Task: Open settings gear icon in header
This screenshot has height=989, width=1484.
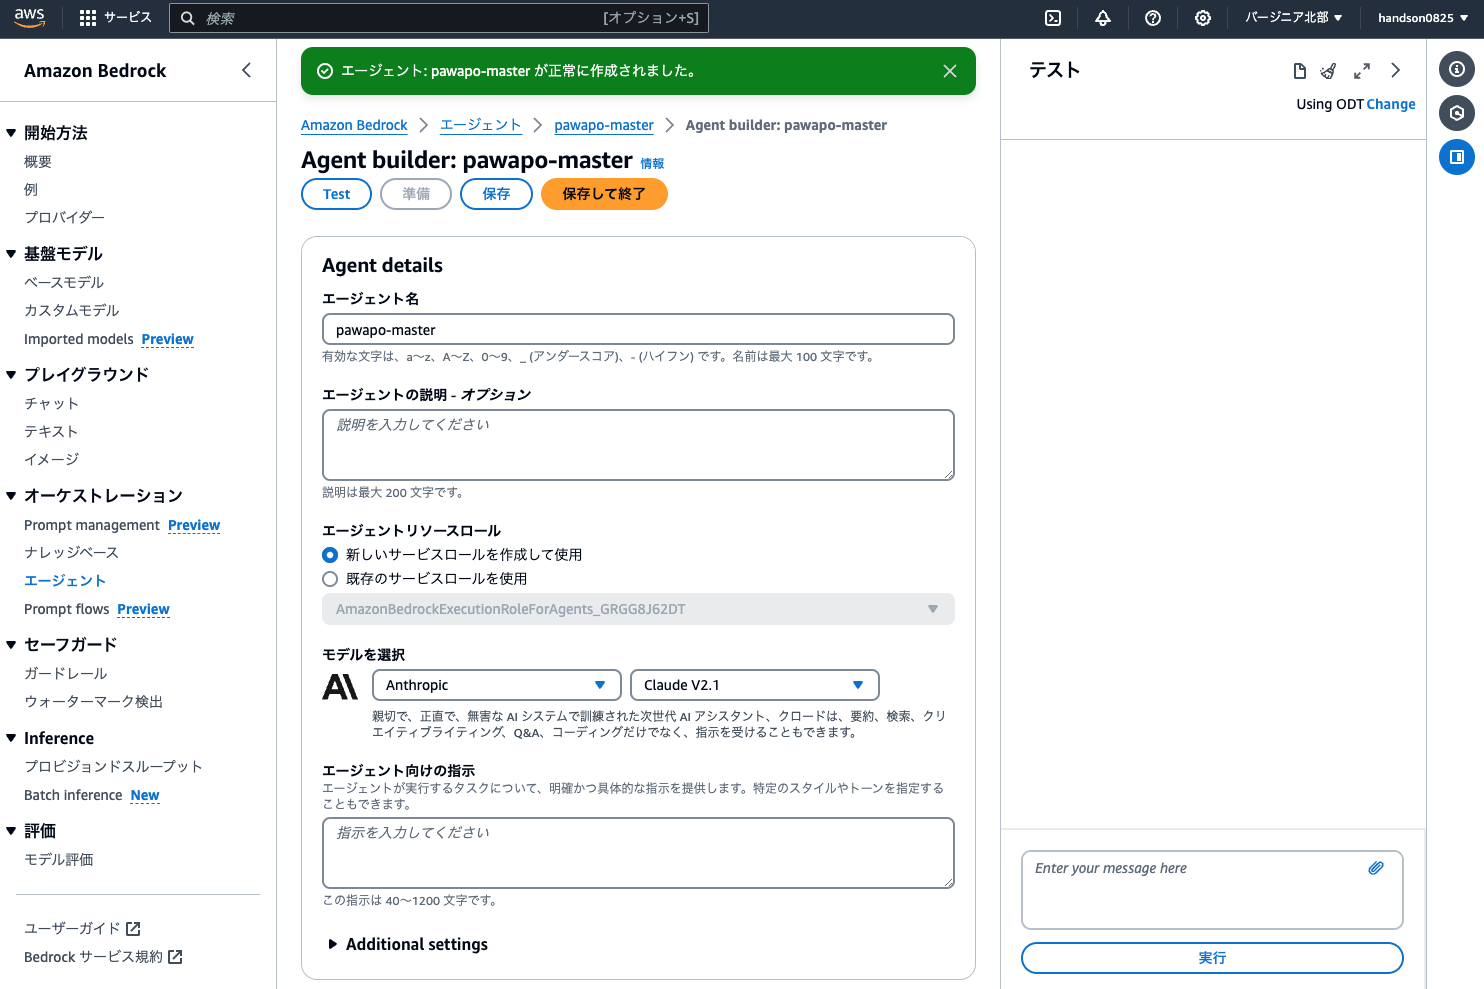Action: [x=1203, y=18]
